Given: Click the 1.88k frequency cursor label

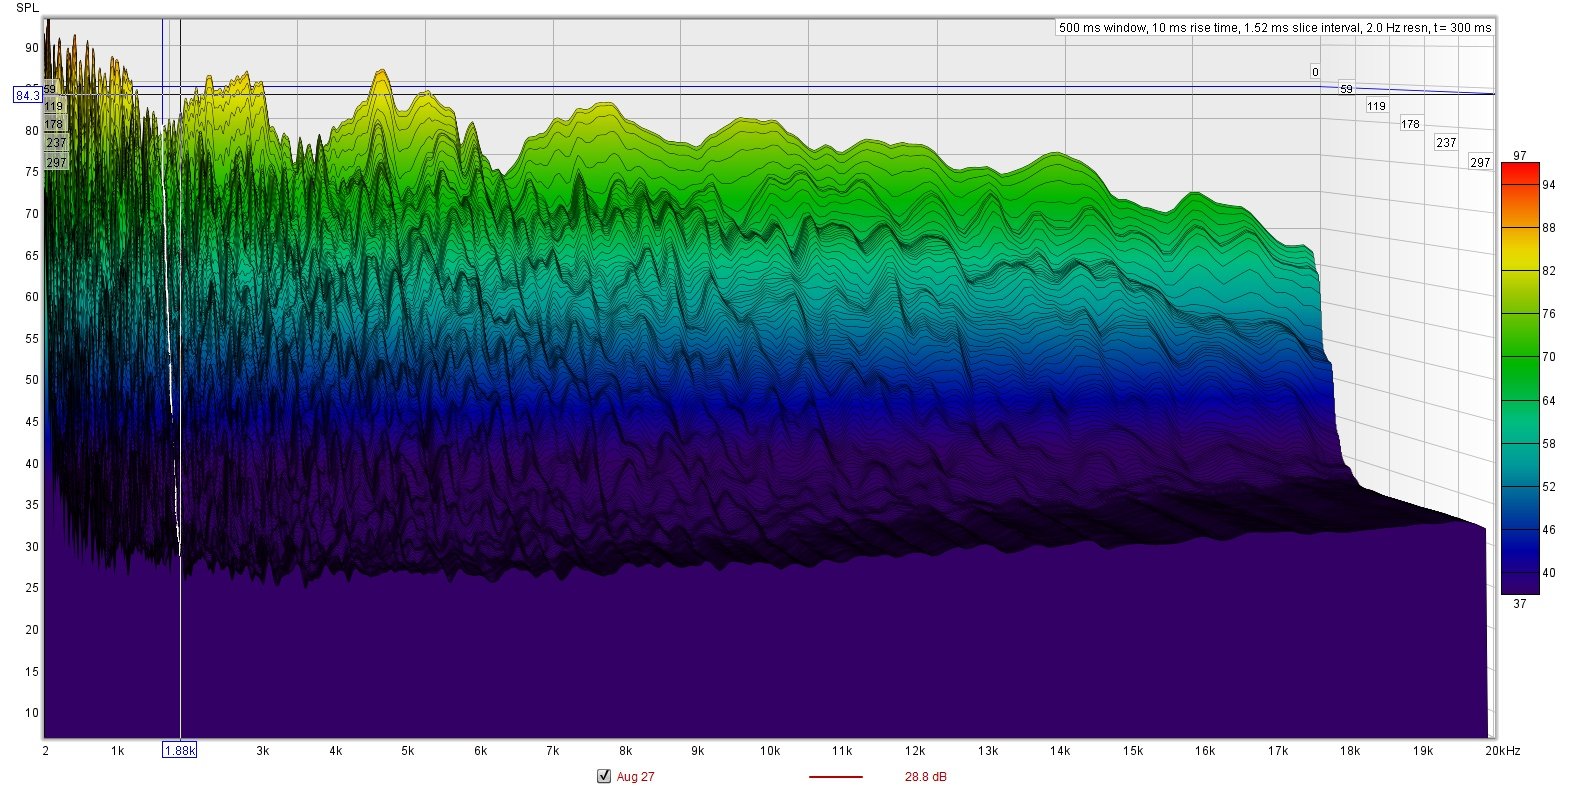Looking at the screenshot, I should click(x=180, y=750).
